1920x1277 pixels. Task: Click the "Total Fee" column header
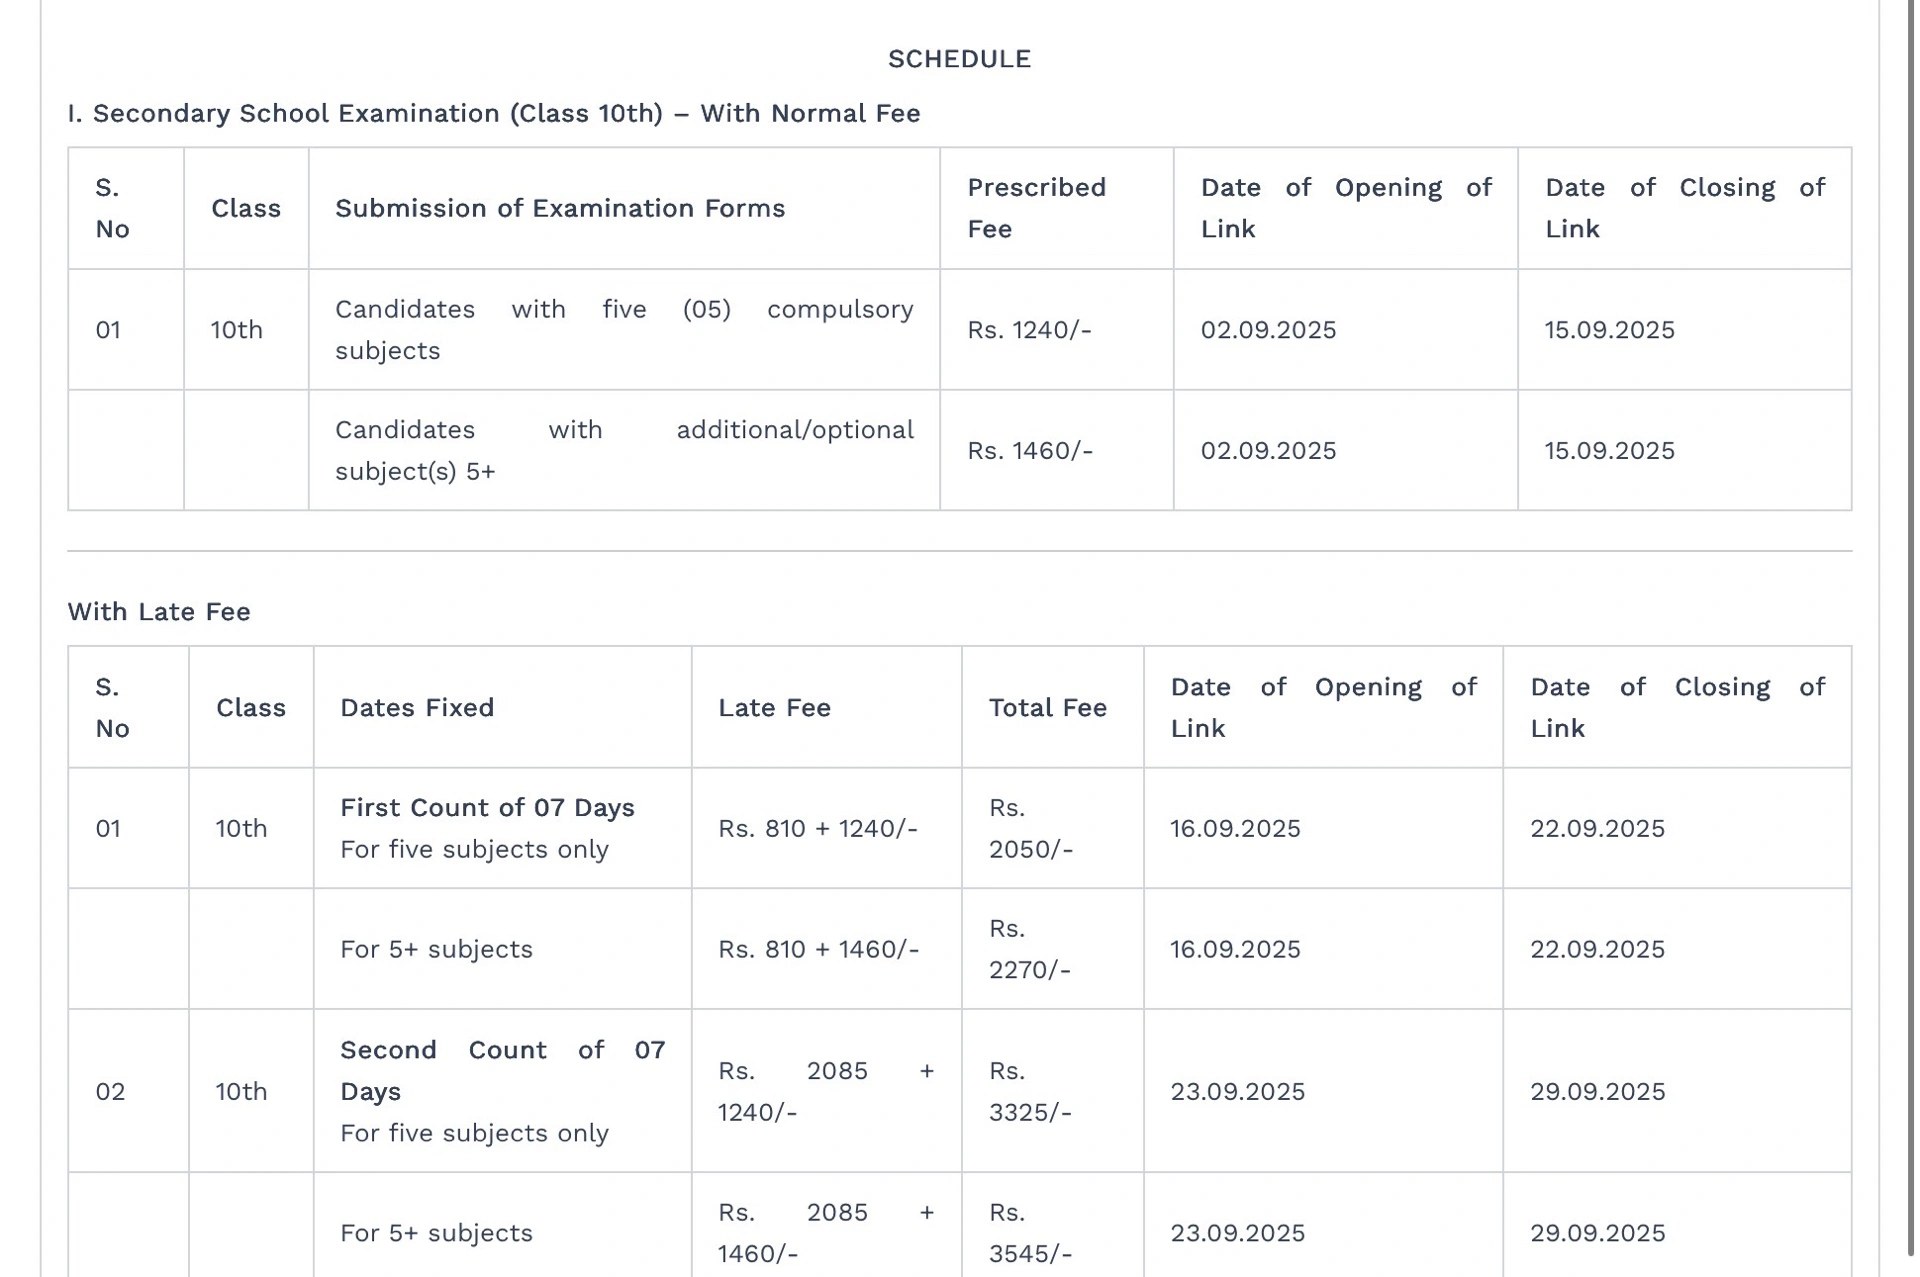click(1047, 708)
